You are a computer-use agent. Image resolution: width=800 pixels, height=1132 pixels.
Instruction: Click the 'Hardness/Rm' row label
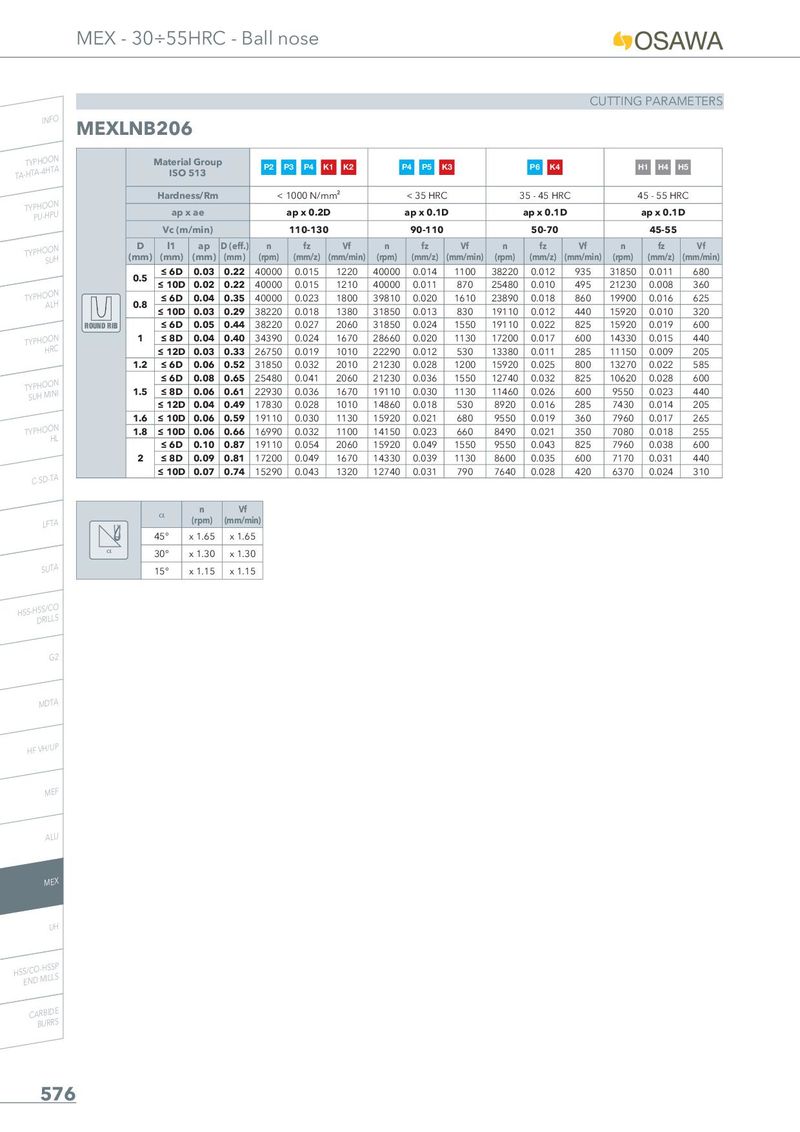(x=188, y=196)
